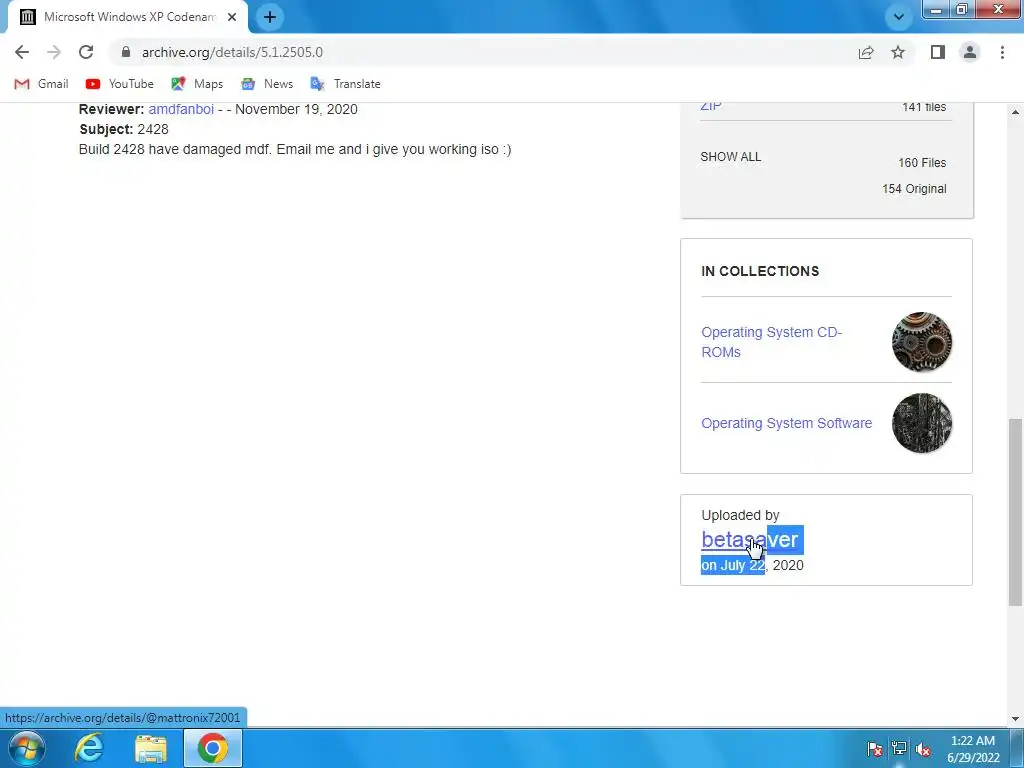Bookmark this page with the star
This screenshot has height=768, width=1024.
(898, 52)
